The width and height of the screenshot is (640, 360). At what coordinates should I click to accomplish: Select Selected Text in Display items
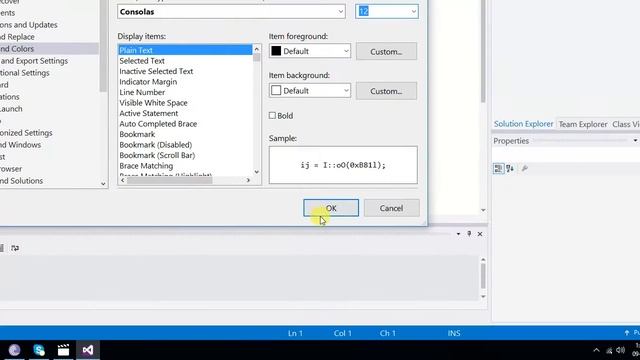(x=142, y=61)
